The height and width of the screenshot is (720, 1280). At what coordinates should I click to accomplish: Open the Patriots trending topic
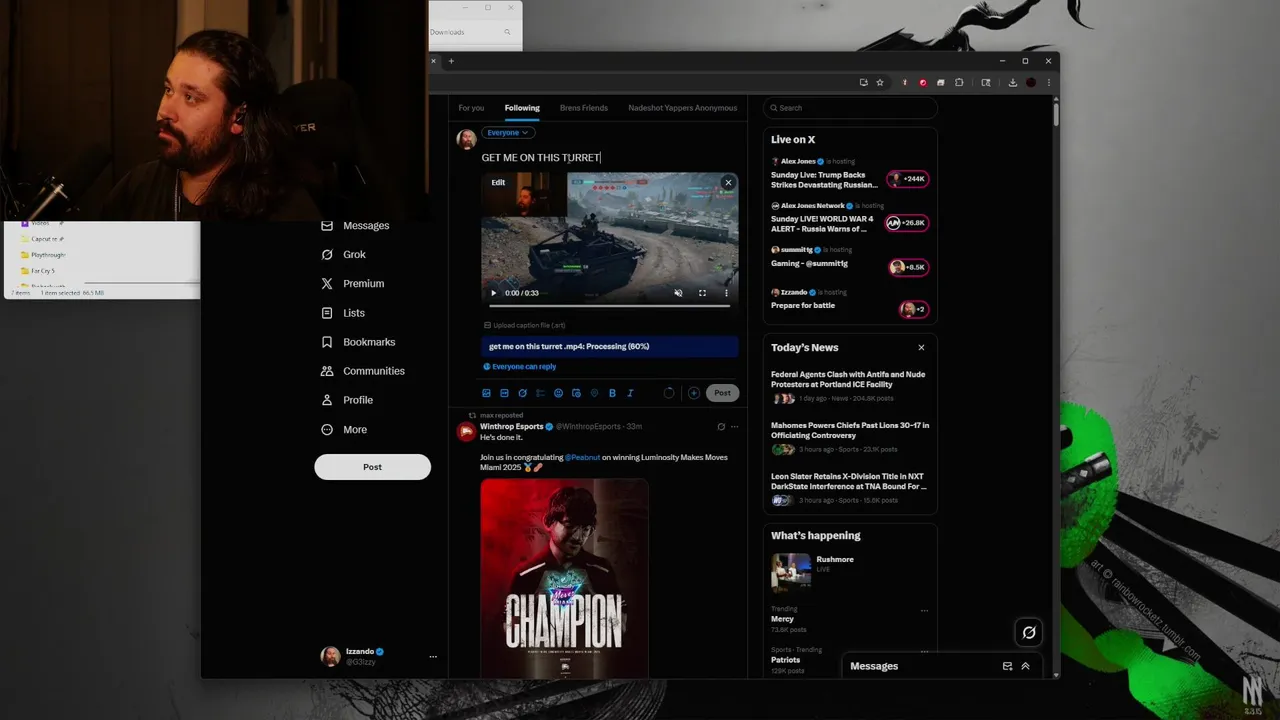[x=785, y=660]
